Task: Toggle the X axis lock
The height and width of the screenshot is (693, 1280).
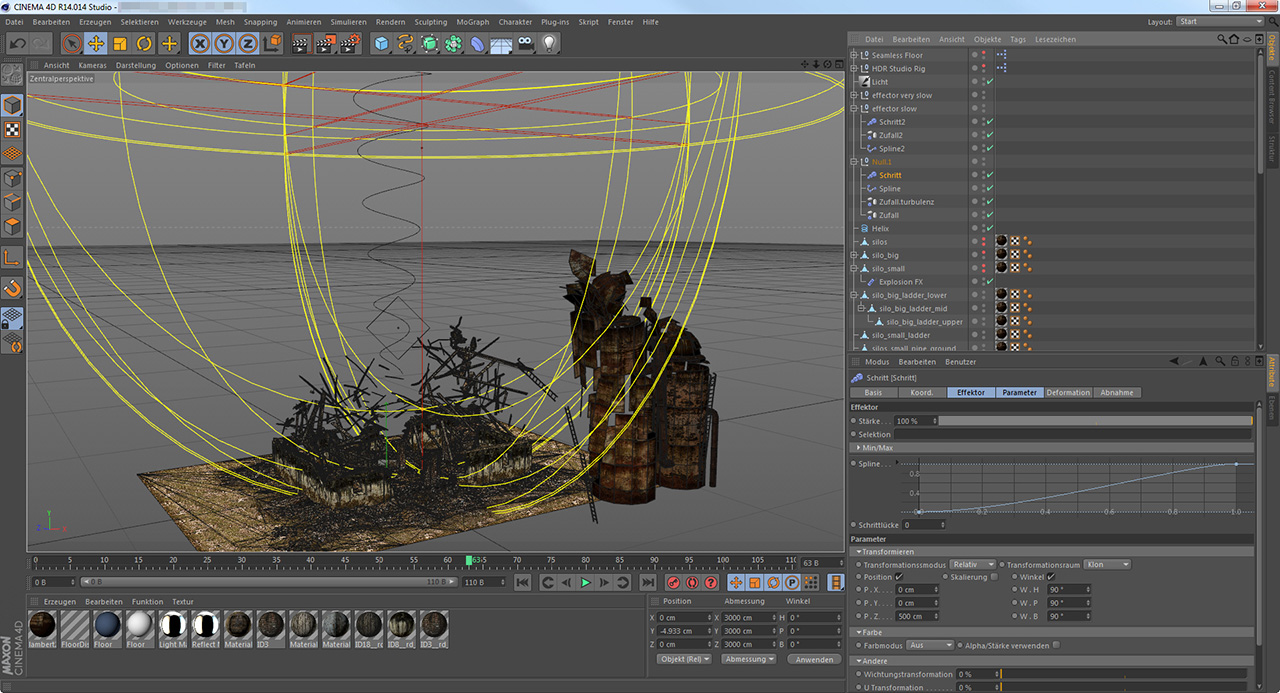Action: [x=199, y=43]
